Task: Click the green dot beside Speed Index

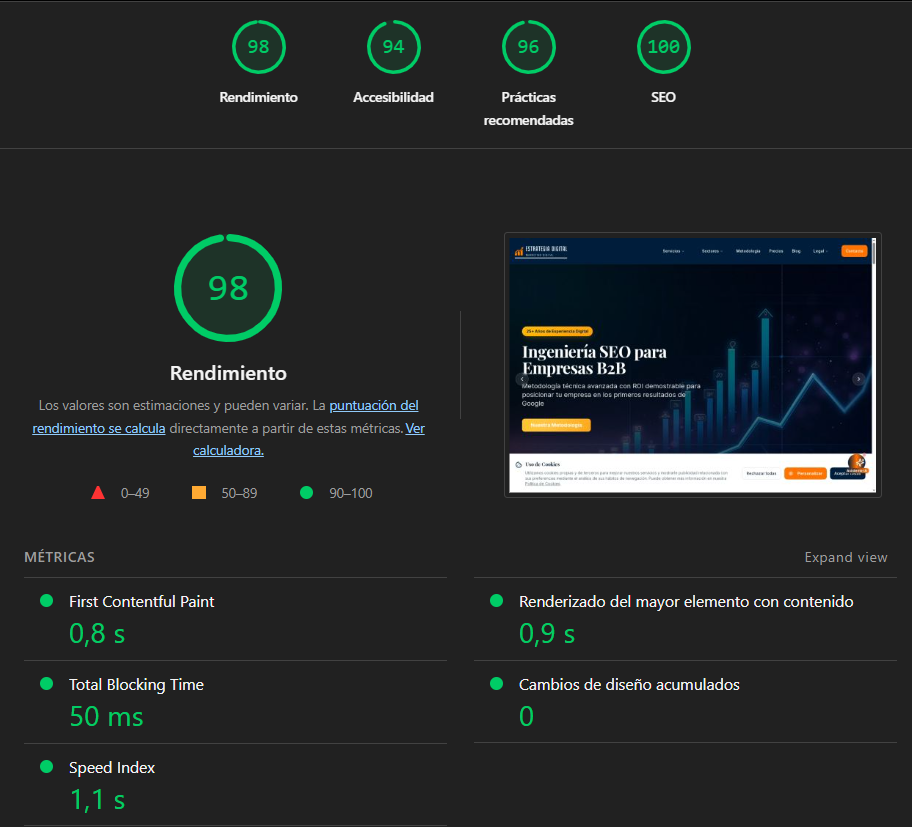Action: (47, 767)
